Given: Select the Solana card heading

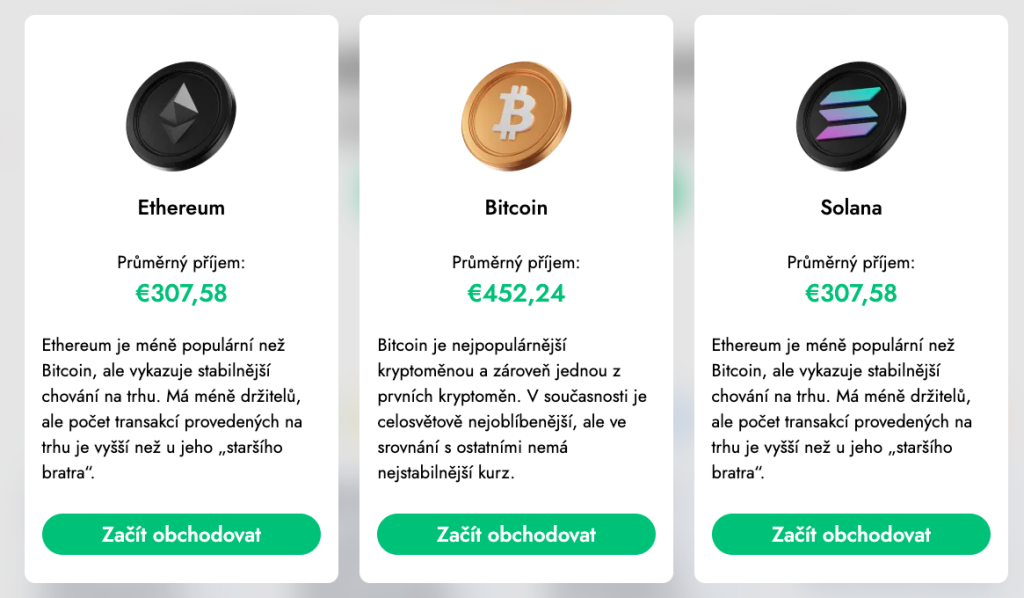Looking at the screenshot, I should (850, 208).
